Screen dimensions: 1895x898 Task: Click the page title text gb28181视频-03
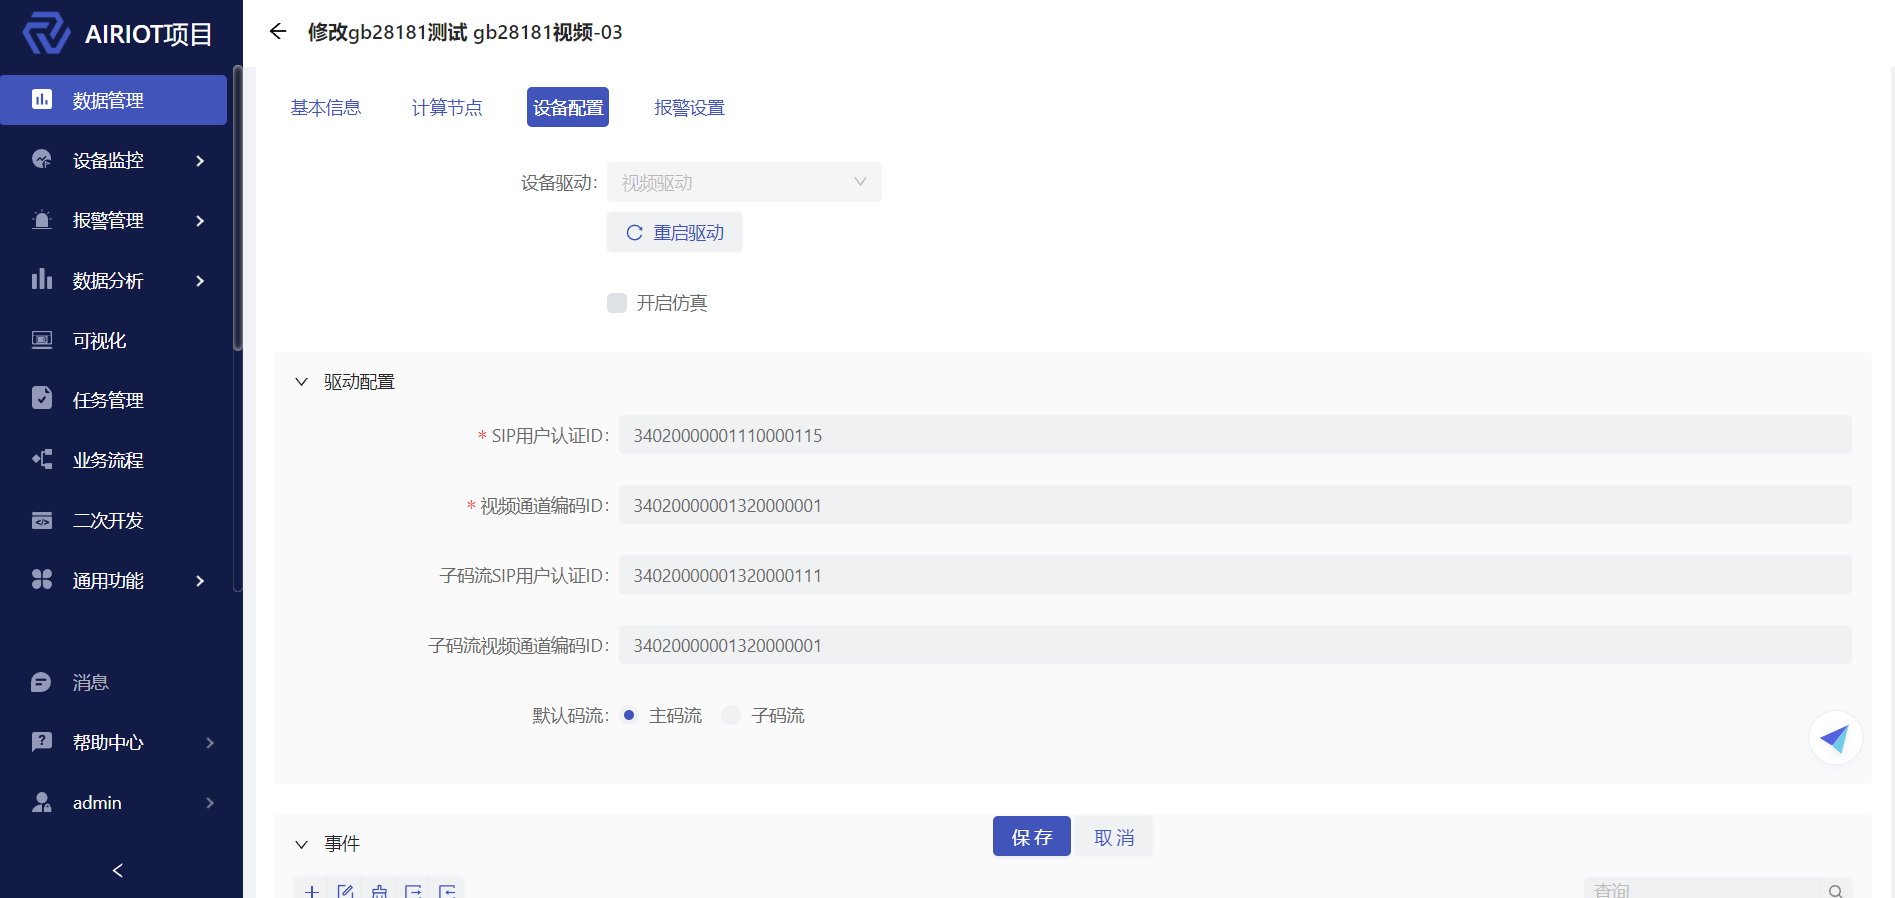pyautogui.click(x=547, y=32)
